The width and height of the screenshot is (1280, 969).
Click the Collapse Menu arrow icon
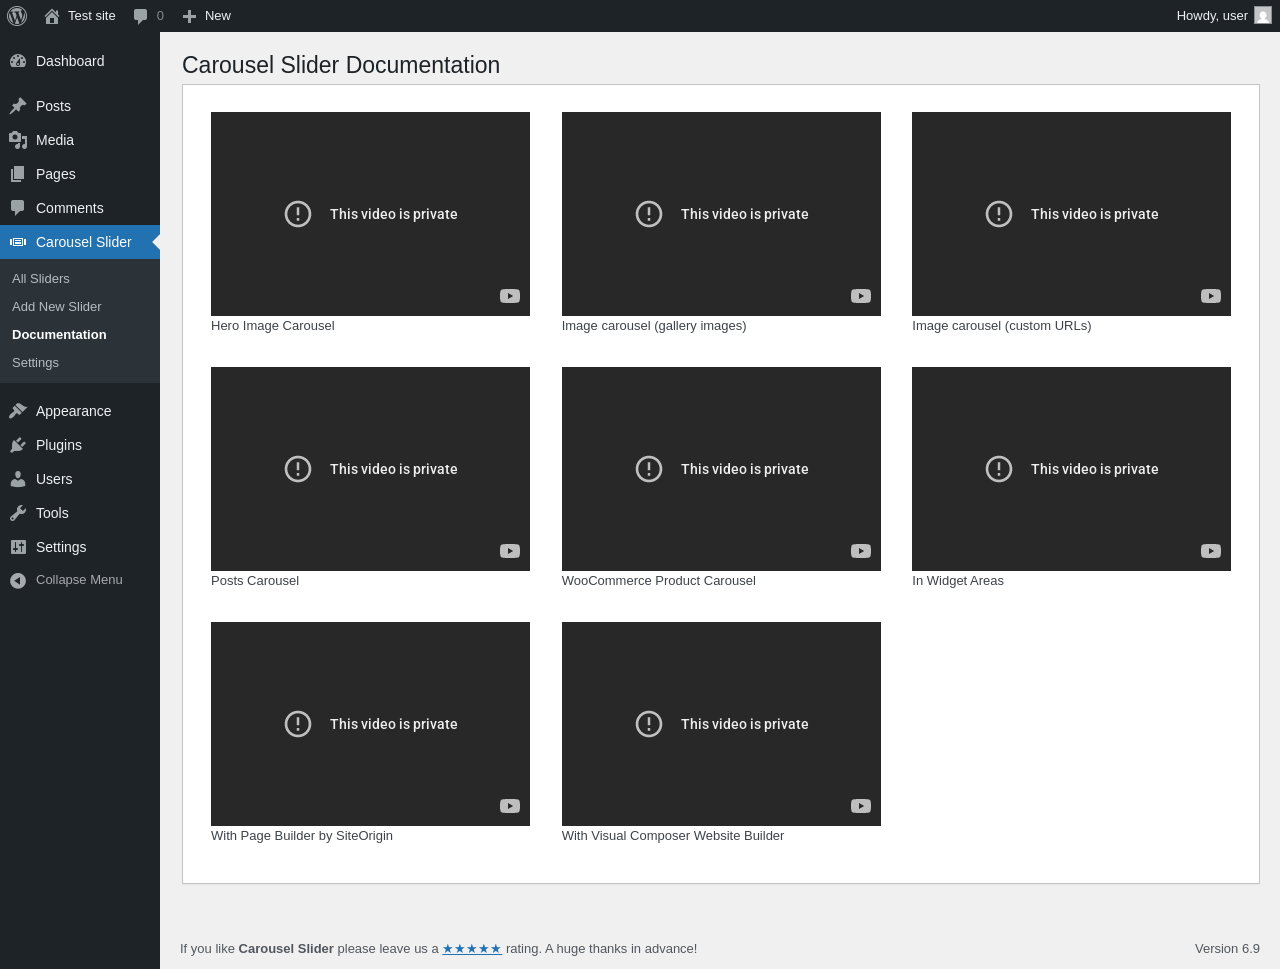(x=18, y=580)
